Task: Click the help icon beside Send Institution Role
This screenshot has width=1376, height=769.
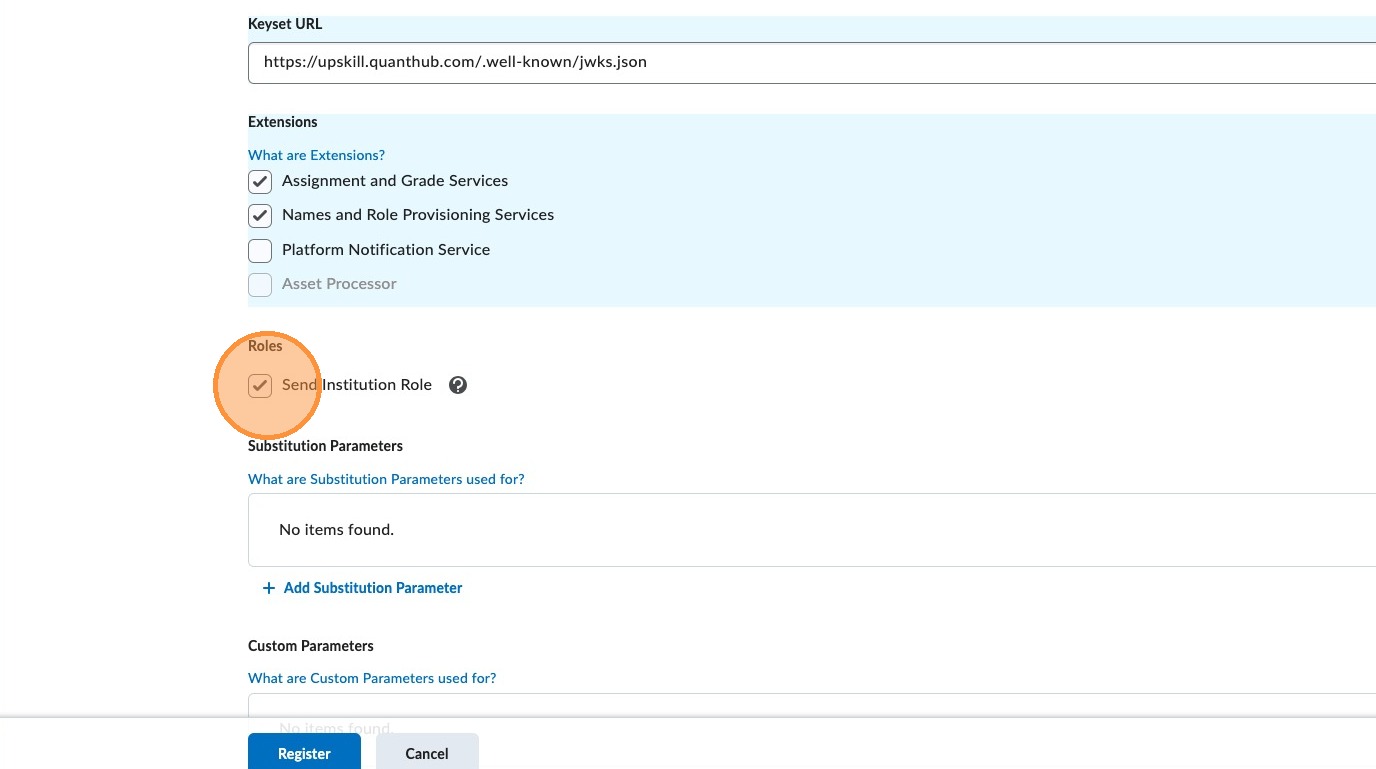Action: click(x=458, y=385)
